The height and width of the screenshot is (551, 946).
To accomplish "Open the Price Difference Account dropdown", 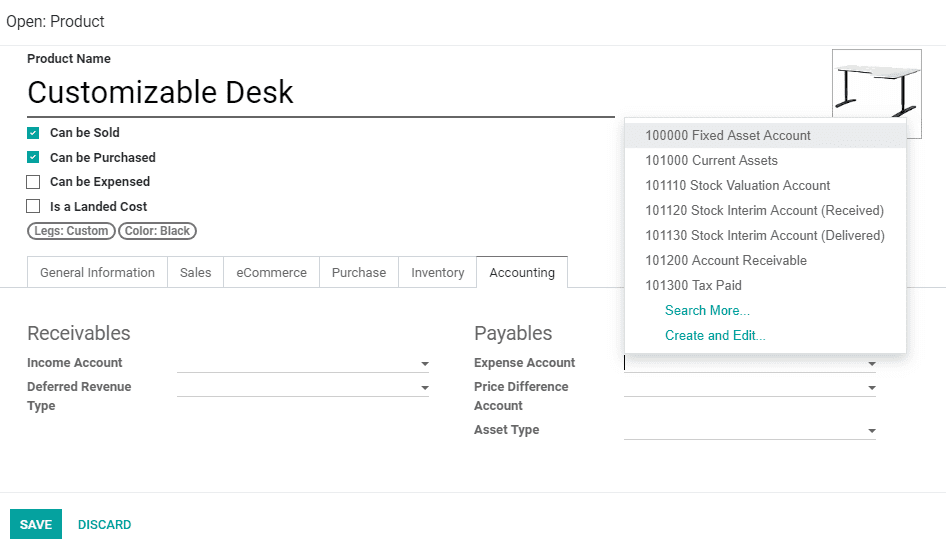I will tap(872, 387).
